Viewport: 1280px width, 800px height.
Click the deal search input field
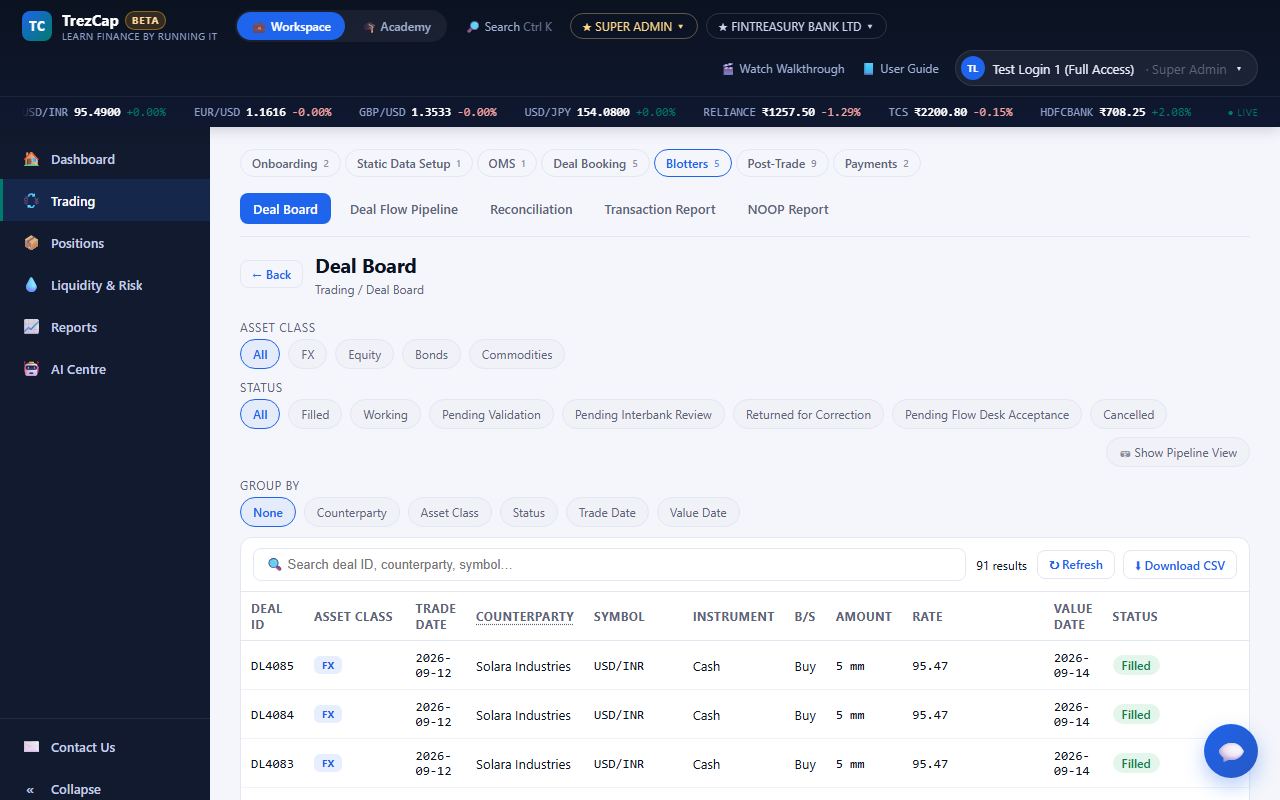[x=608, y=565]
